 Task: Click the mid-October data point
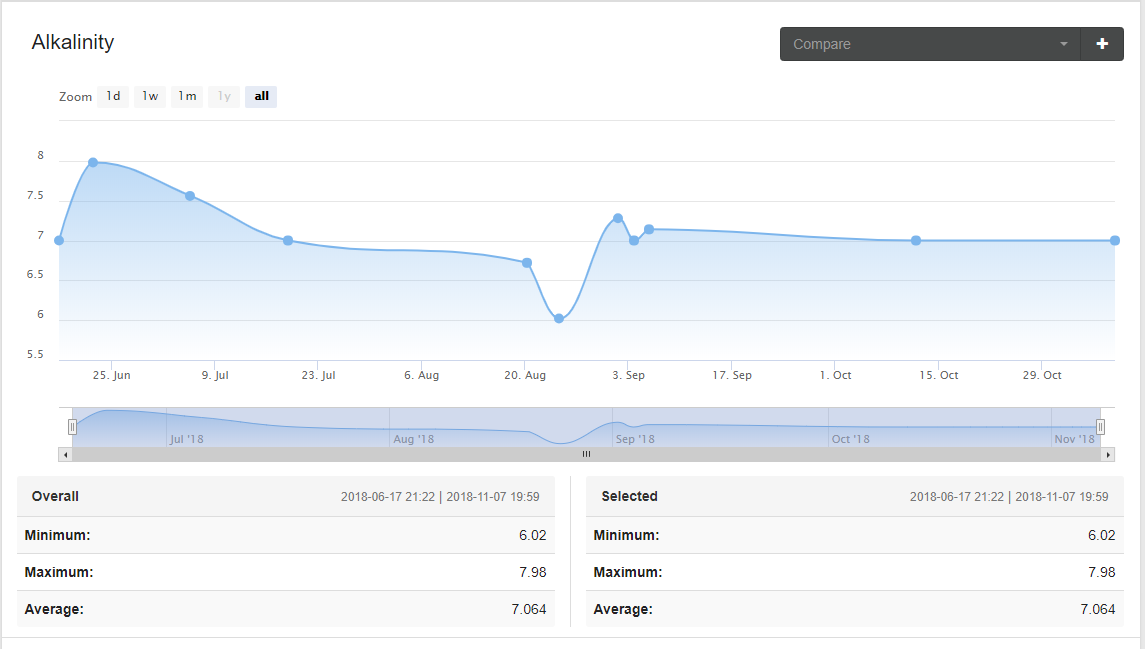click(x=916, y=240)
